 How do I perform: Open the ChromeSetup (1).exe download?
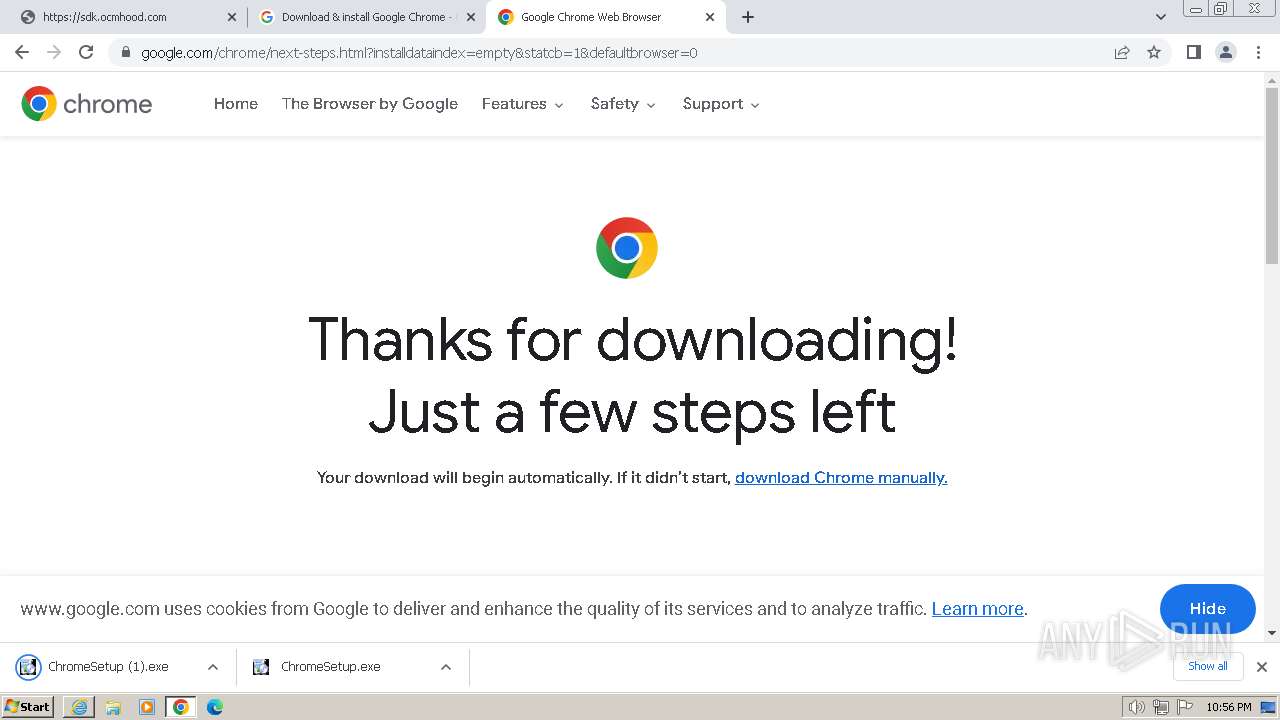coord(108,667)
